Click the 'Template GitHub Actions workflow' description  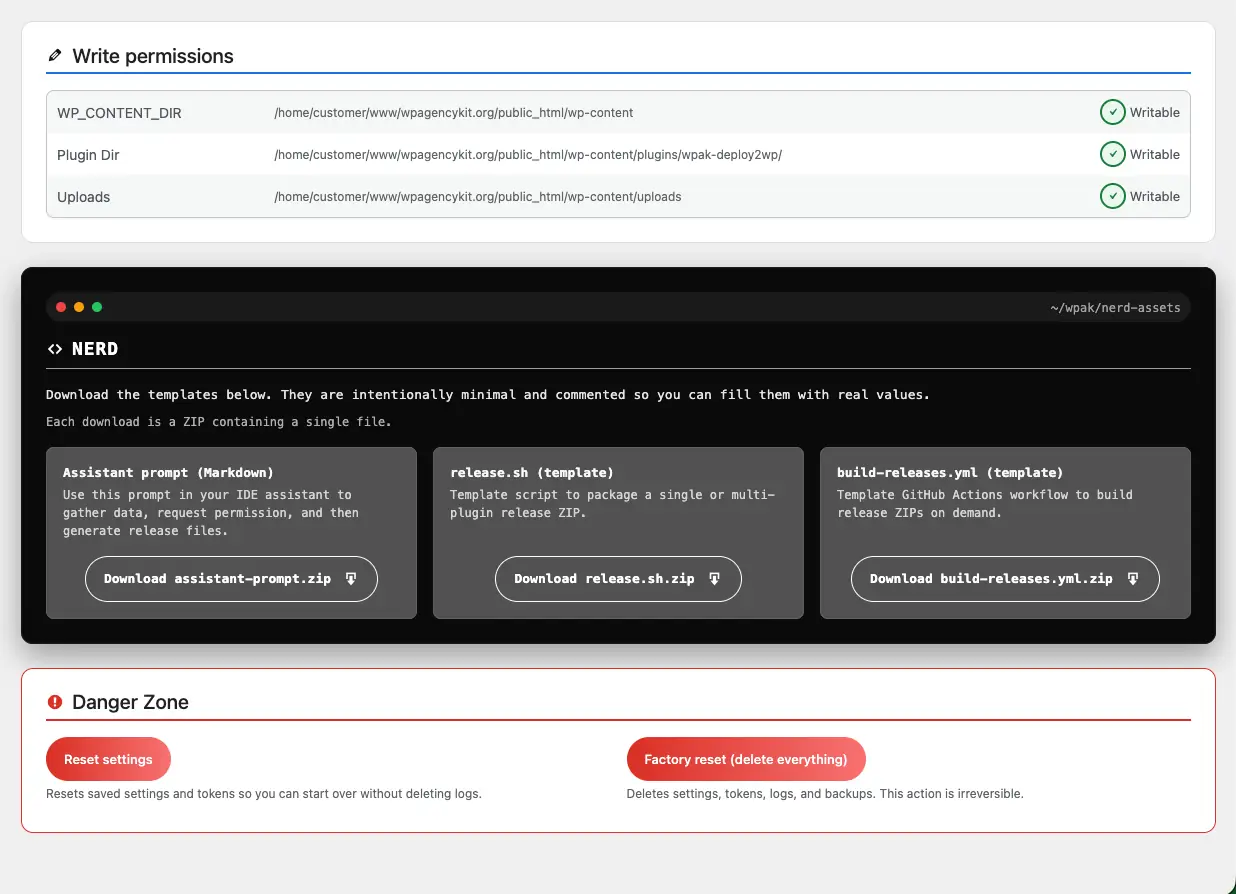click(985, 504)
